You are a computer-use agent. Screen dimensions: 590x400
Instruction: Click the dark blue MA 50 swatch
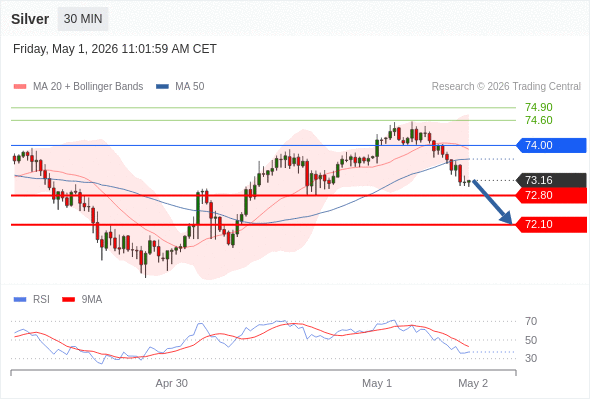[162, 87]
